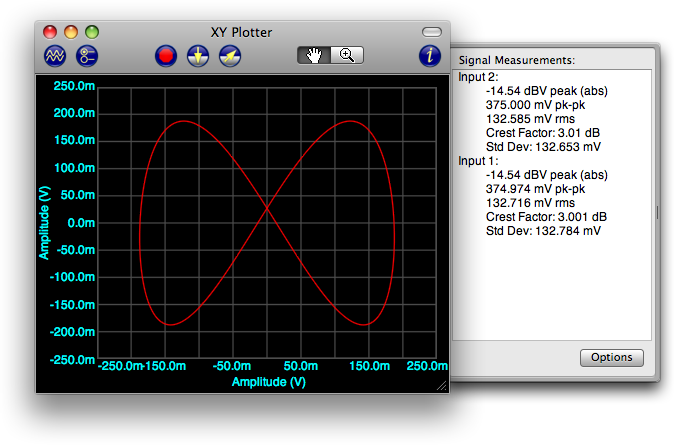
Task: Open the controls settings icon in toolbar
Action: point(87,56)
